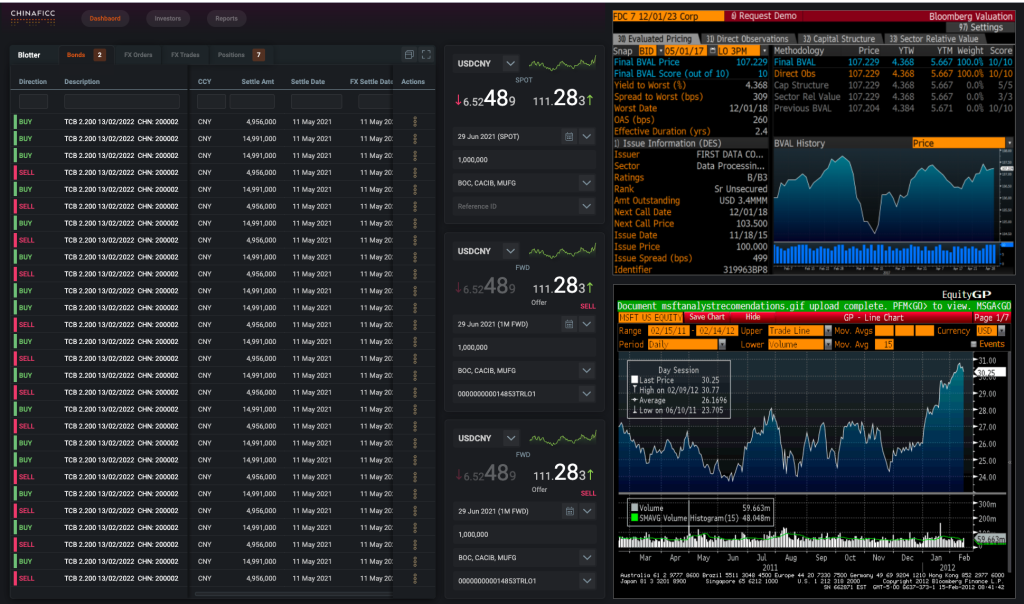This screenshot has width=1024, height=604.
Task: Click the USDCNY sparkline chart in the SPOT panel
Action: tap(562, 63)
